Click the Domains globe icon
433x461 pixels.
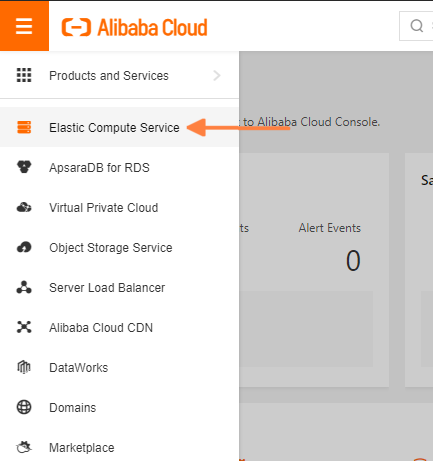click(x=24, y=407)
